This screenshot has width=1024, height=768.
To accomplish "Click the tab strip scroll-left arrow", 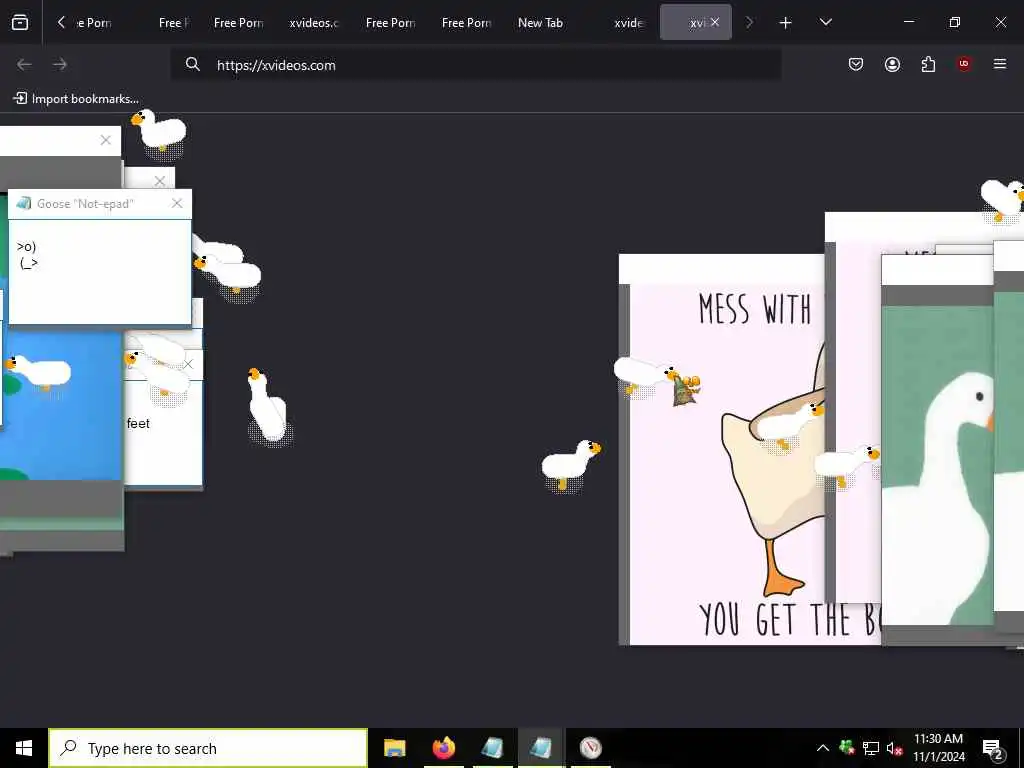I will [x=61, y=22].
